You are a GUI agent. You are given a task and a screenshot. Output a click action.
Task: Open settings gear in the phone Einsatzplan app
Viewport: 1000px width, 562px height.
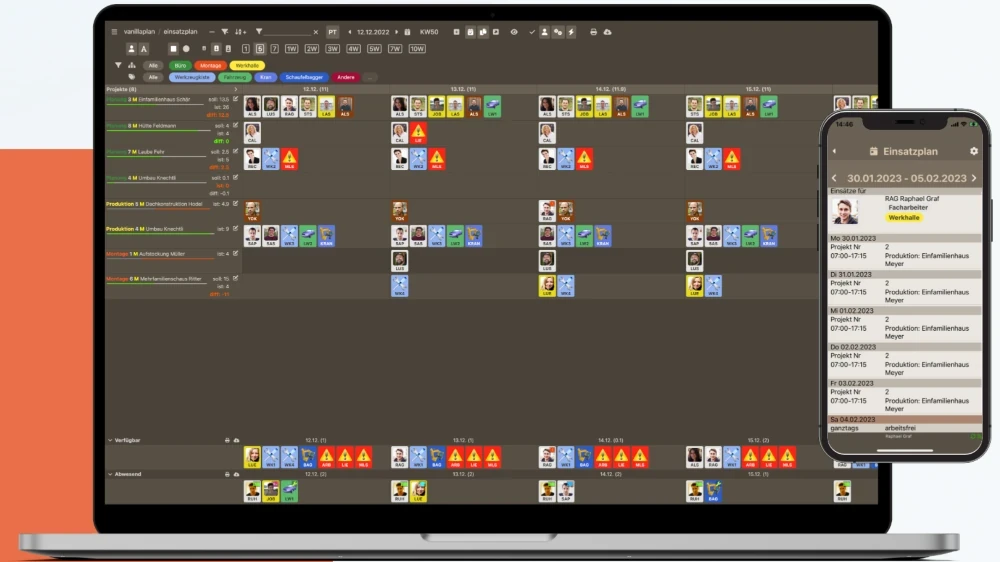click(973, 151)
